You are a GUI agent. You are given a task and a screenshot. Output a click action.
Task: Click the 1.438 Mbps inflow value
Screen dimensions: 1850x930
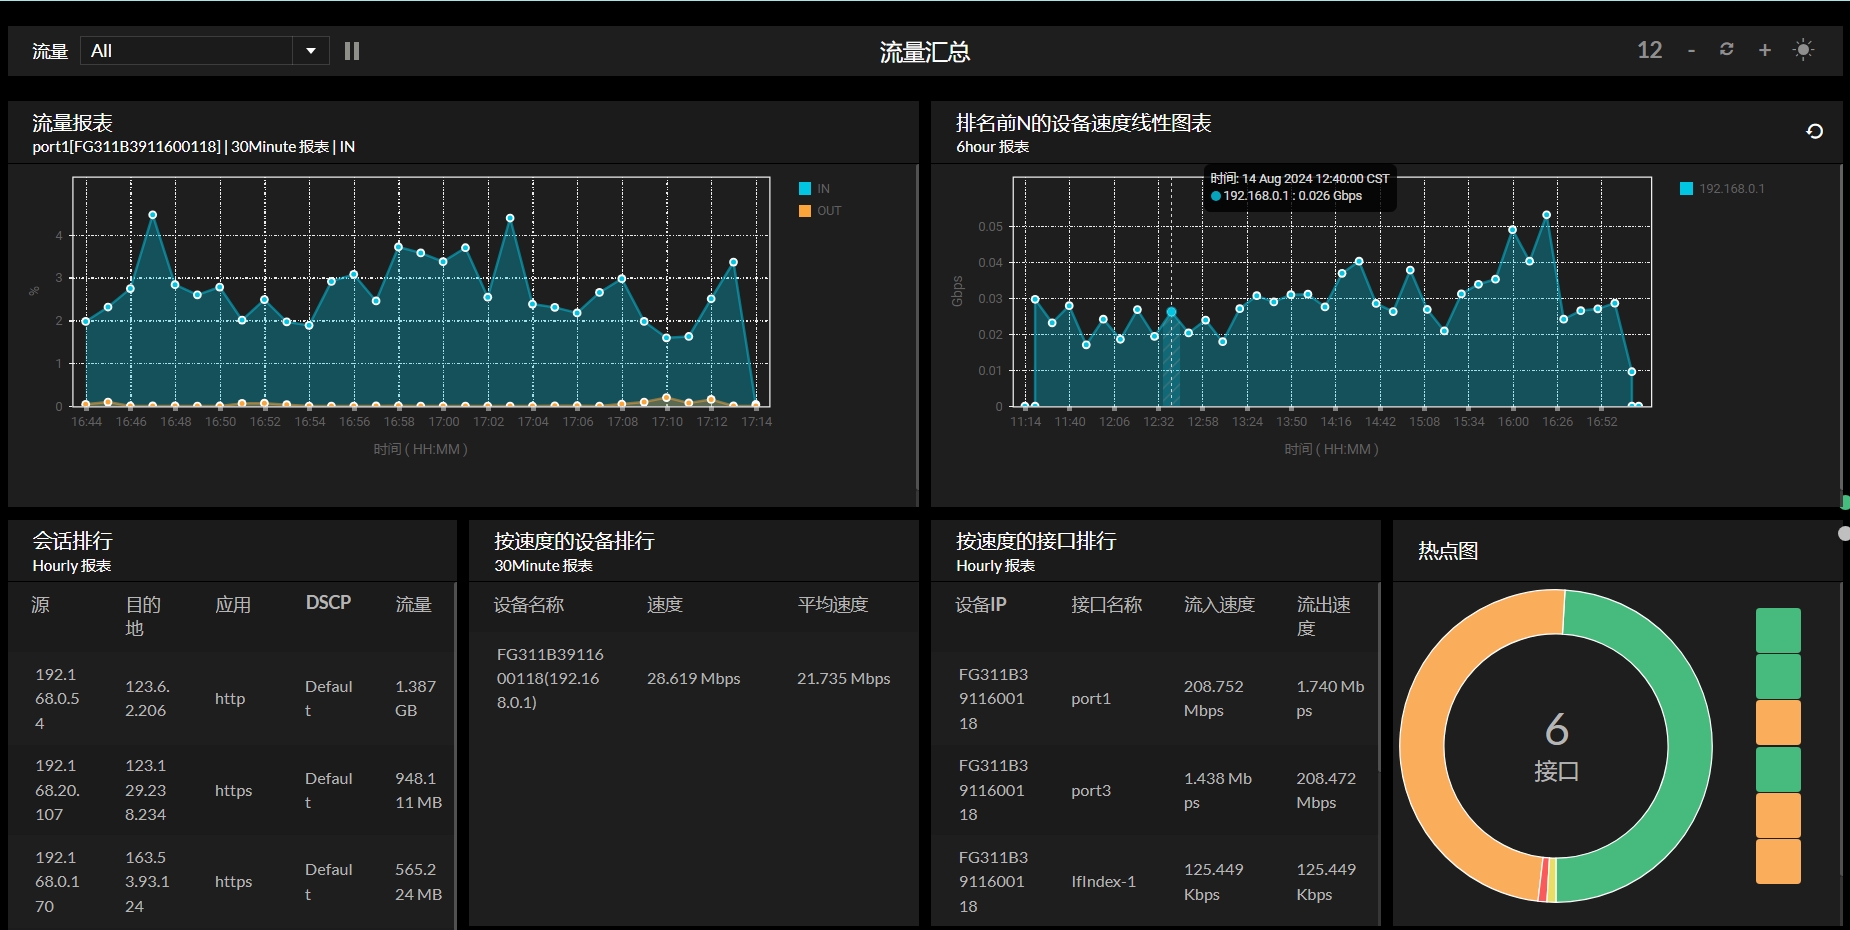(1218, 790)
